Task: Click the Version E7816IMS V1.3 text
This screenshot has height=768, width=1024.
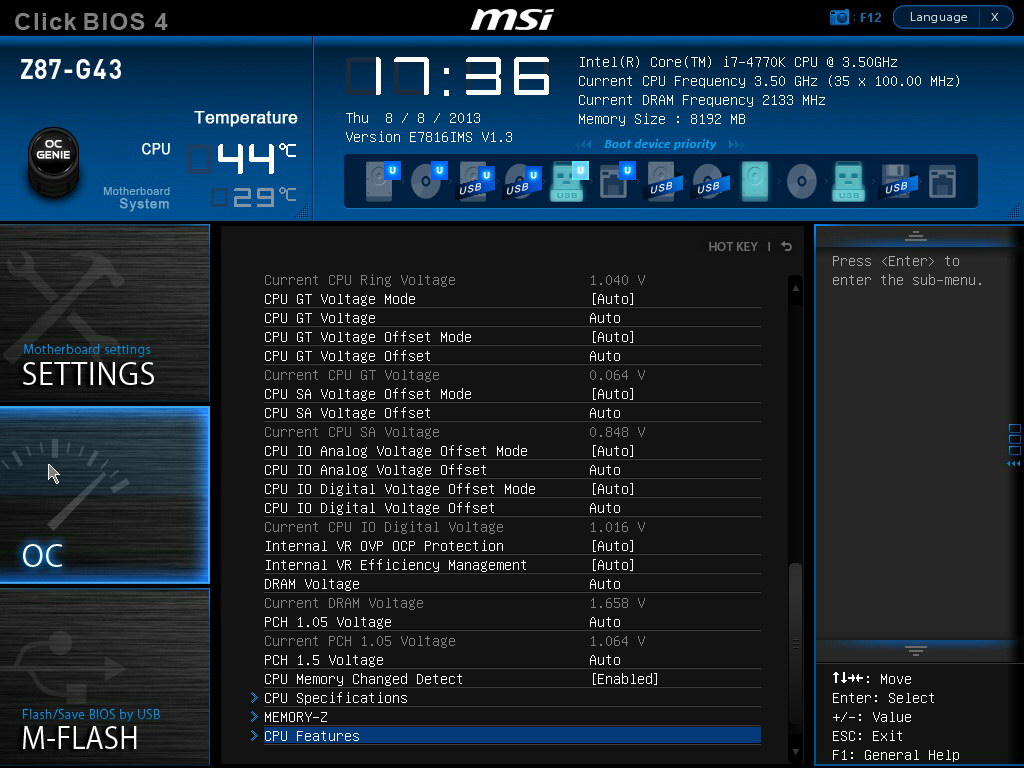Action: (x=429, y=137)
